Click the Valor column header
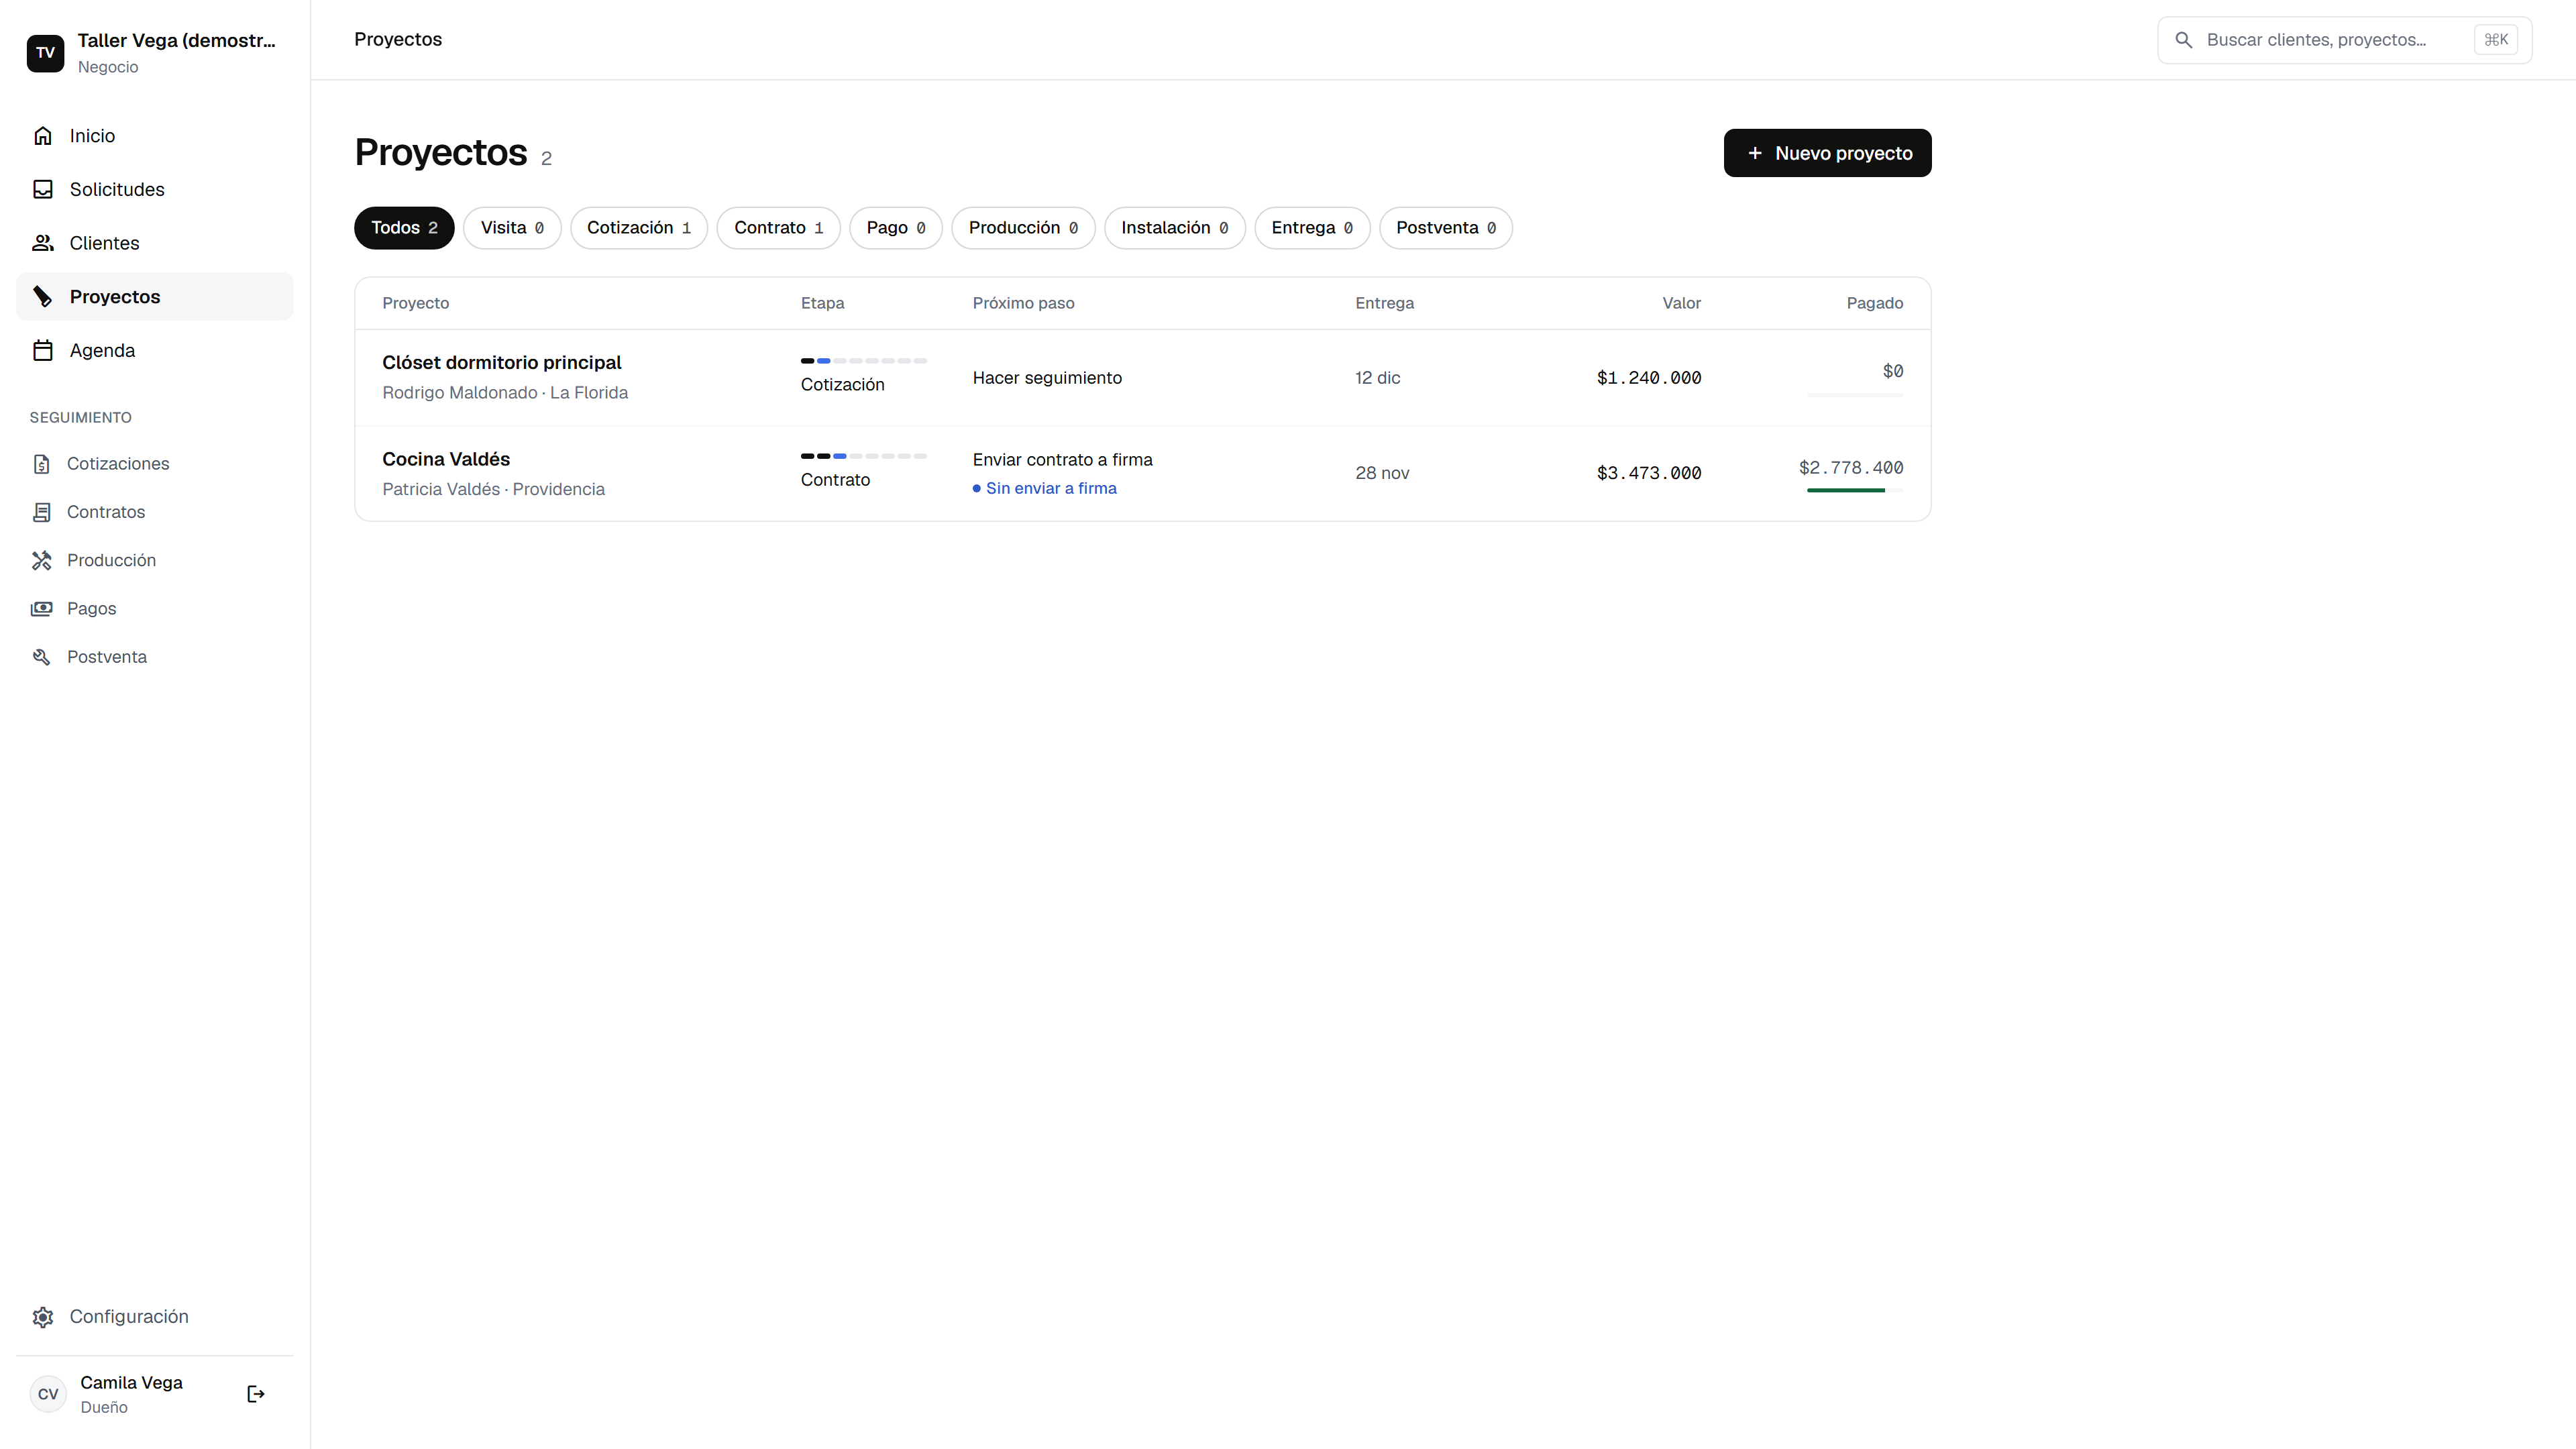Screen dimensions: 2576x1449 [1681, 303]
